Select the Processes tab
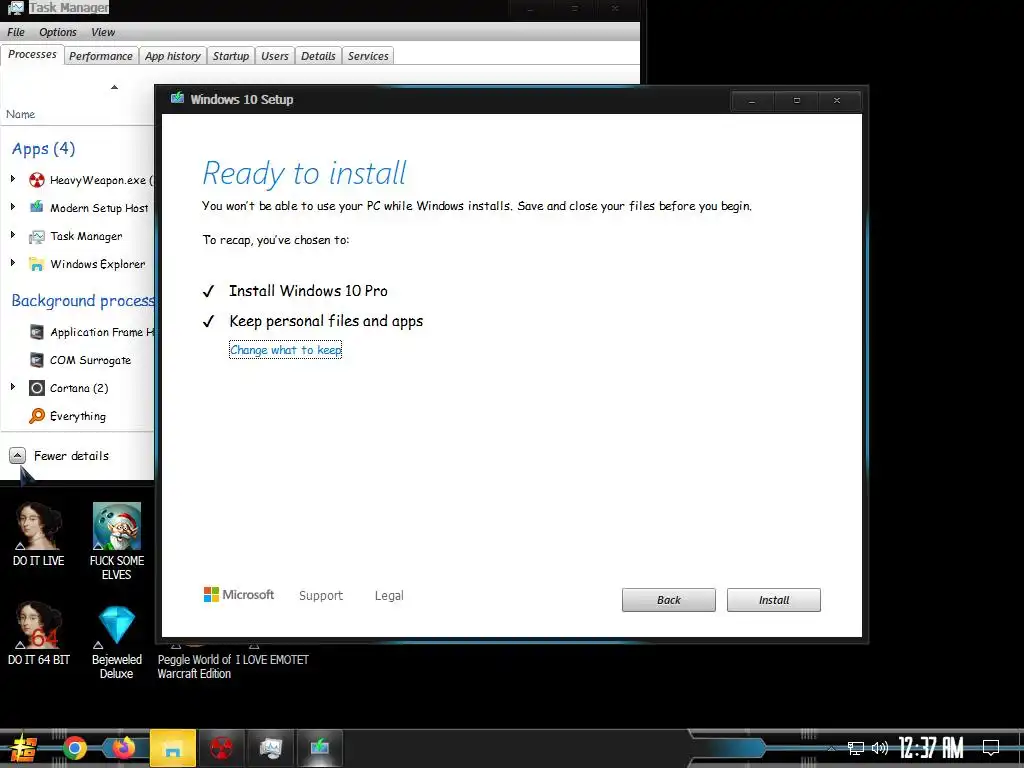This screenshot has width=1024, height=768. (x=32, y=55)
